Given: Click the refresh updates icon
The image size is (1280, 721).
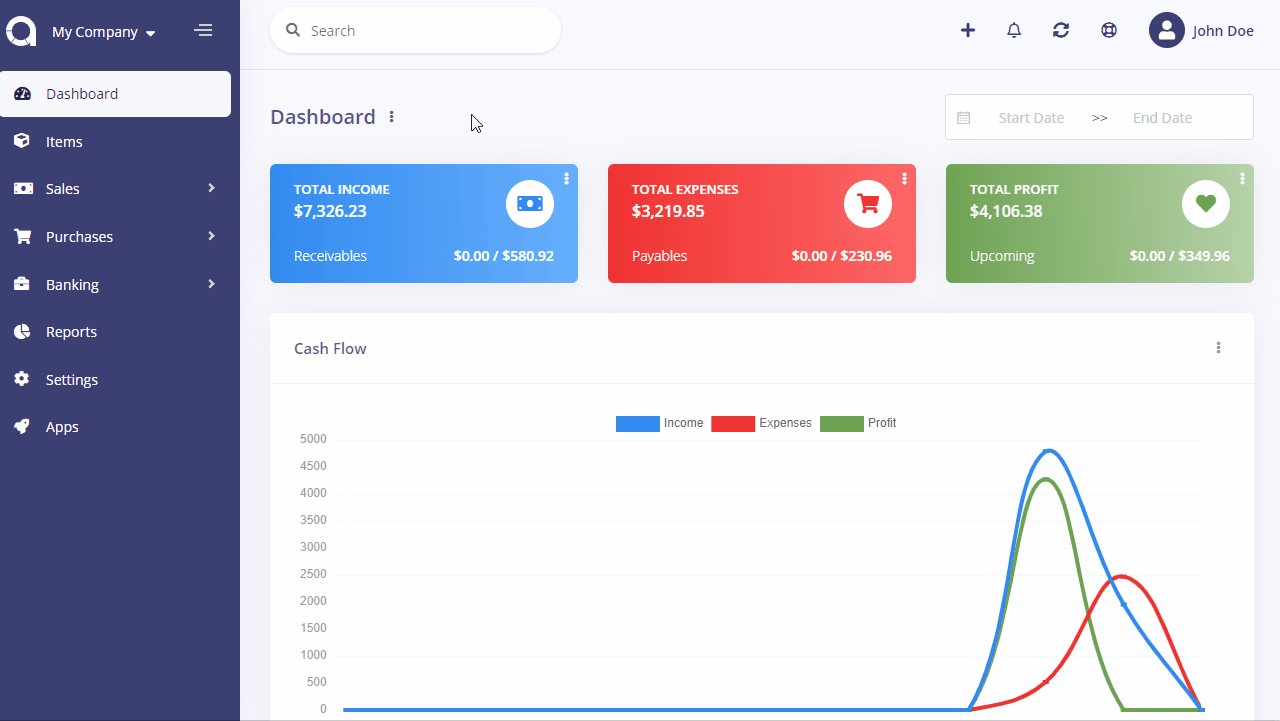Looking at the screenshot, I should (x=1061, y=30).
